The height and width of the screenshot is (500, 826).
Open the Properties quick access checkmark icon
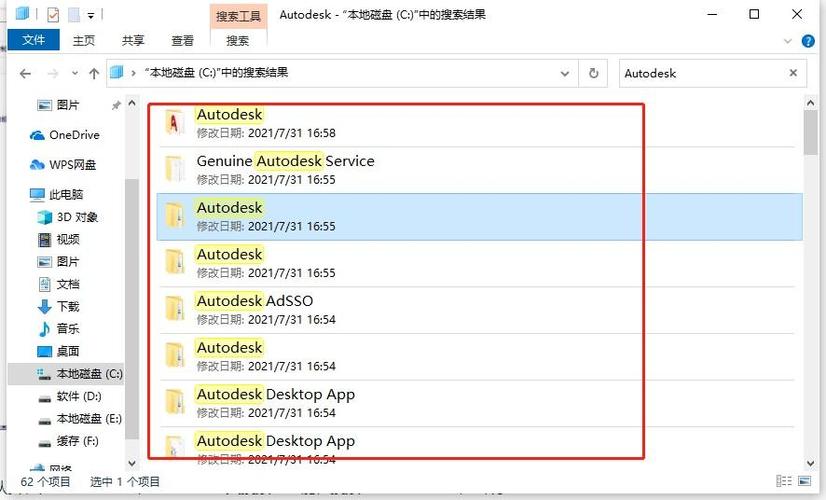pos(53,15)
